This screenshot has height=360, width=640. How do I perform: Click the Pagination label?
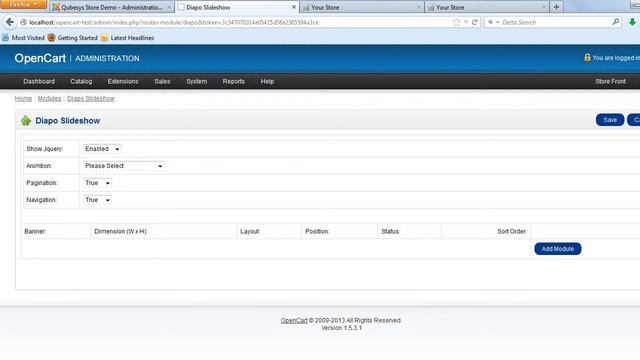[x=42, y=183]
